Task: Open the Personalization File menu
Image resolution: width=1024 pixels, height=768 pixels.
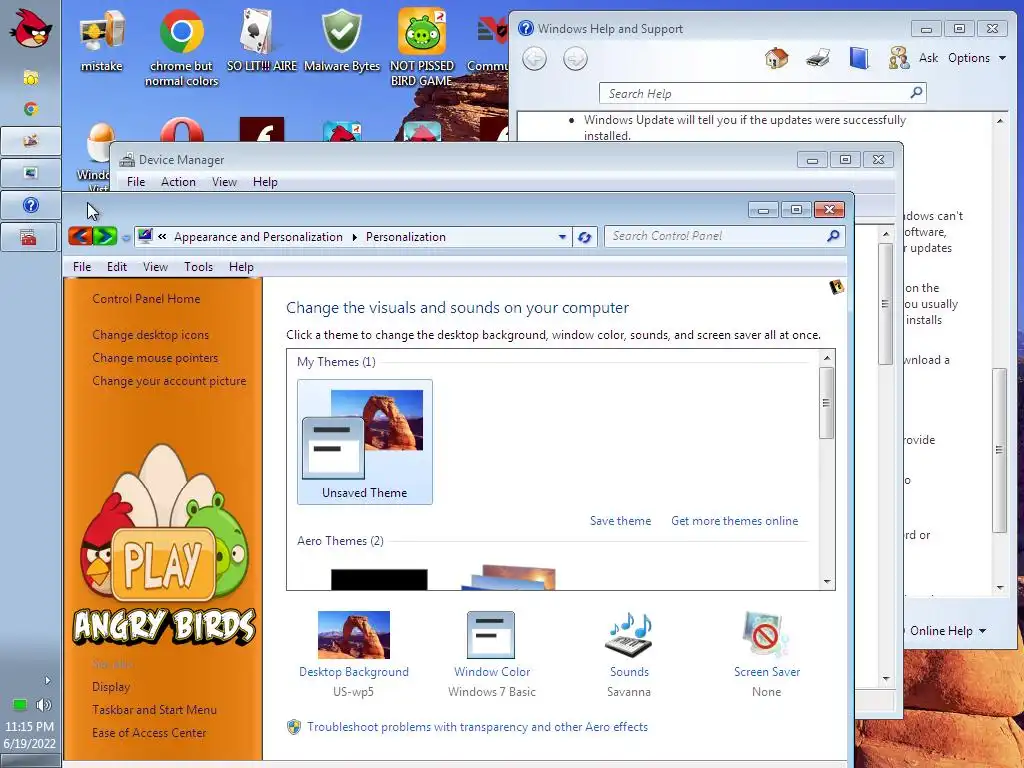Action: coord(82,267)
